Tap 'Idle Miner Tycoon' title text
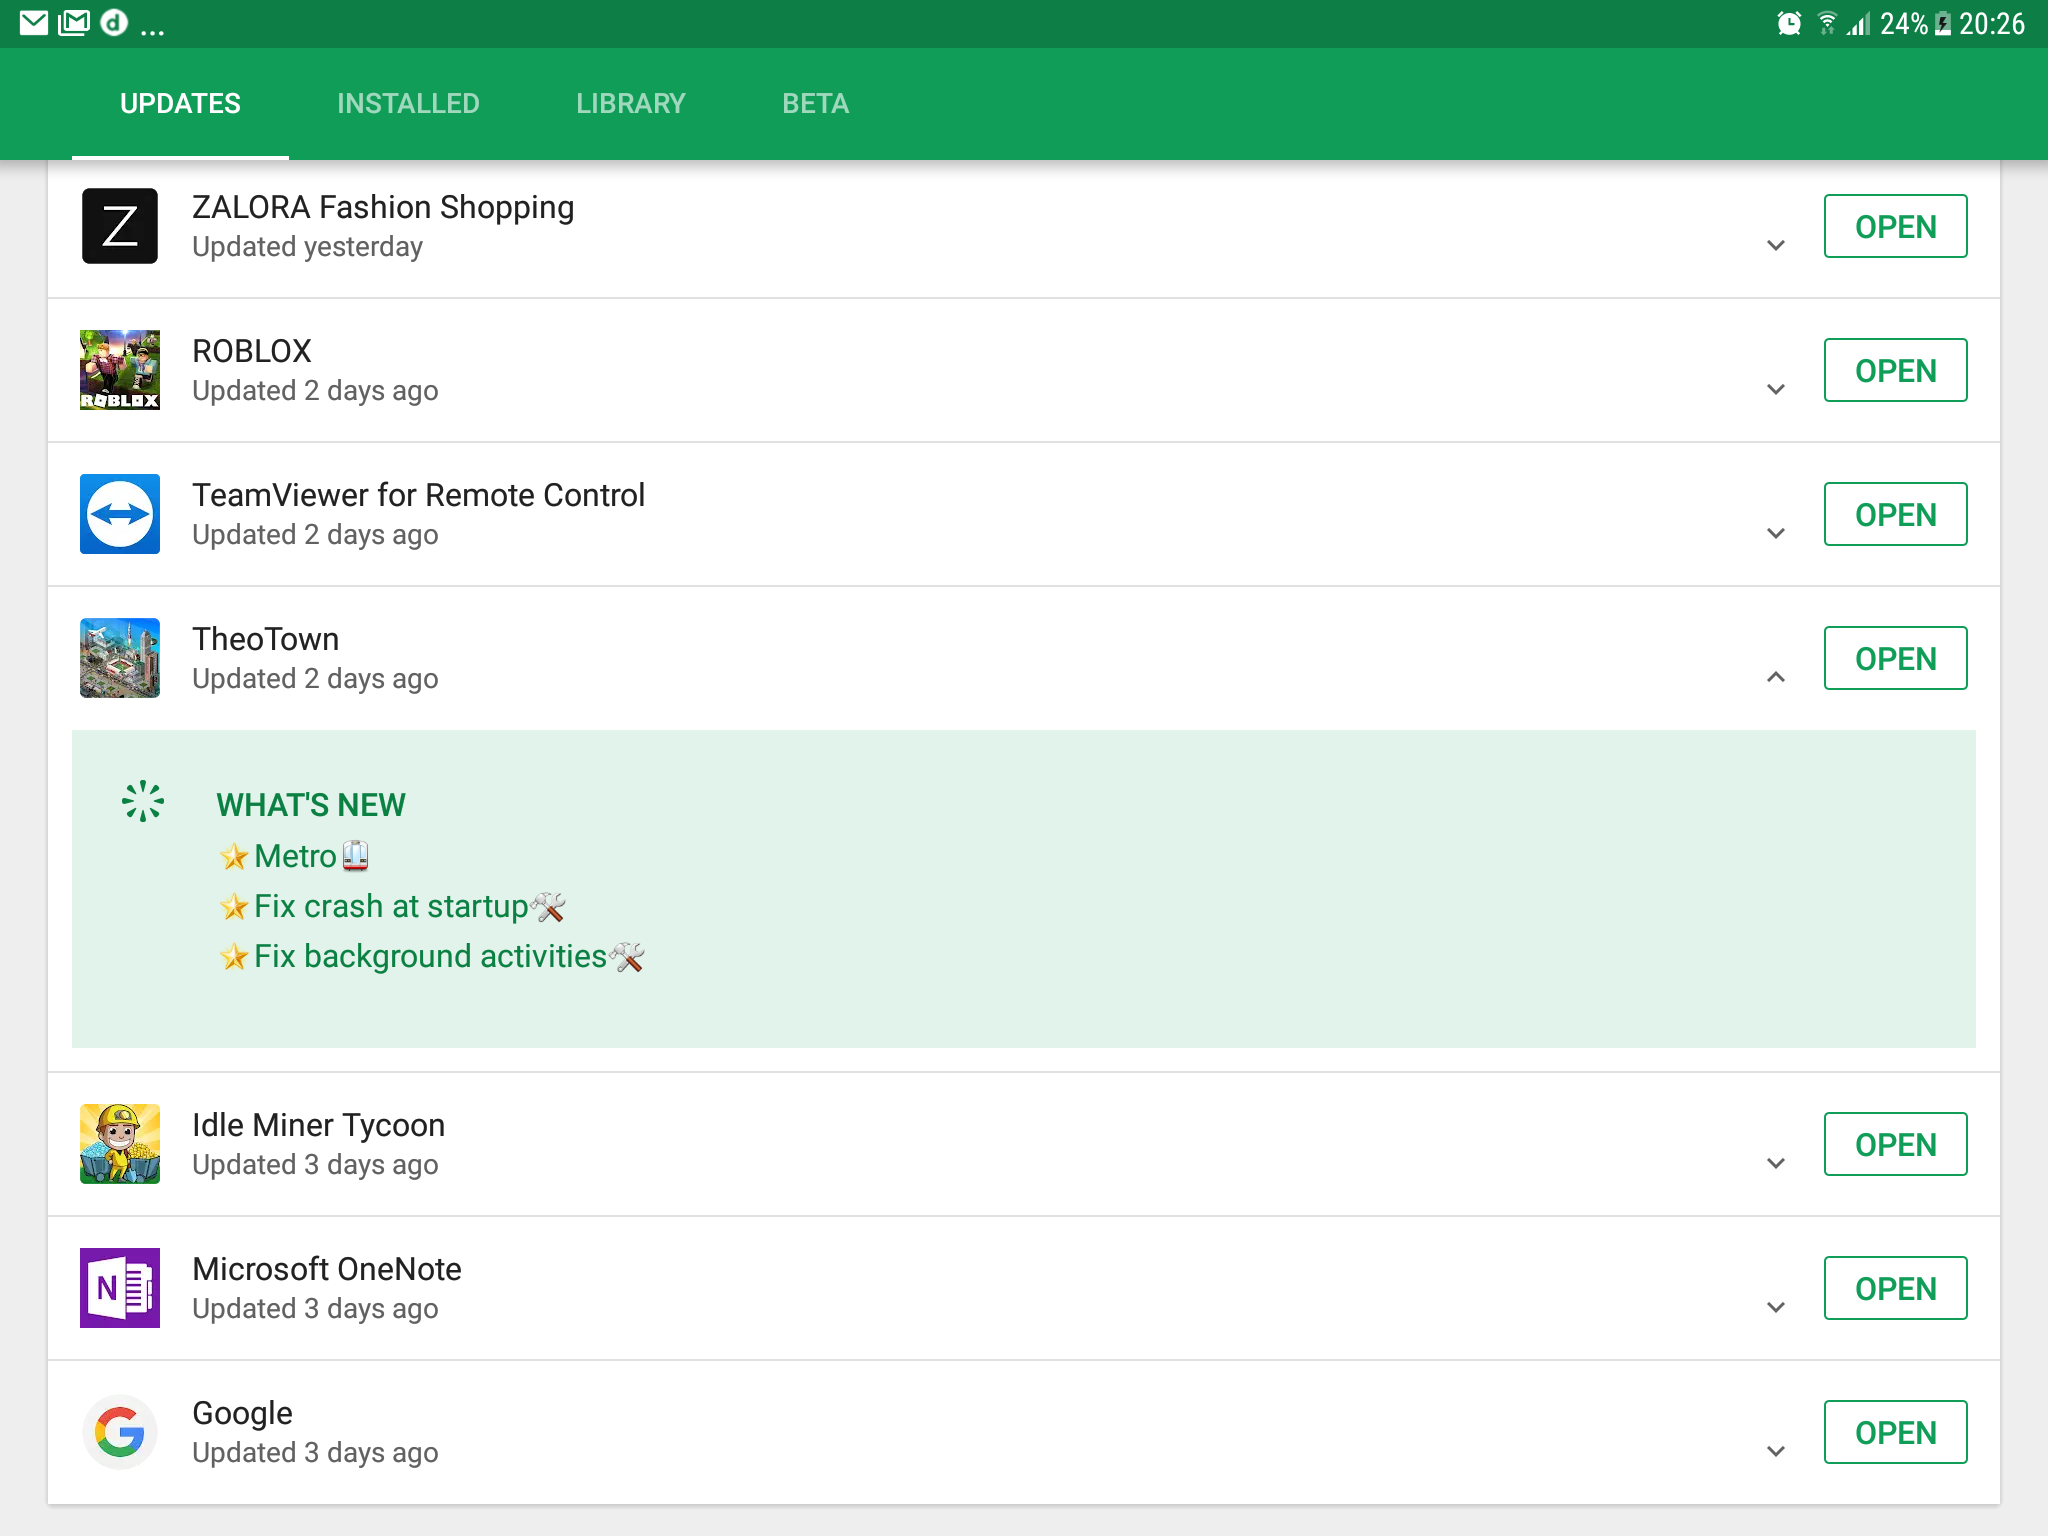The height and width of the screenshot is (1536, 2048). click(318, 1125)
